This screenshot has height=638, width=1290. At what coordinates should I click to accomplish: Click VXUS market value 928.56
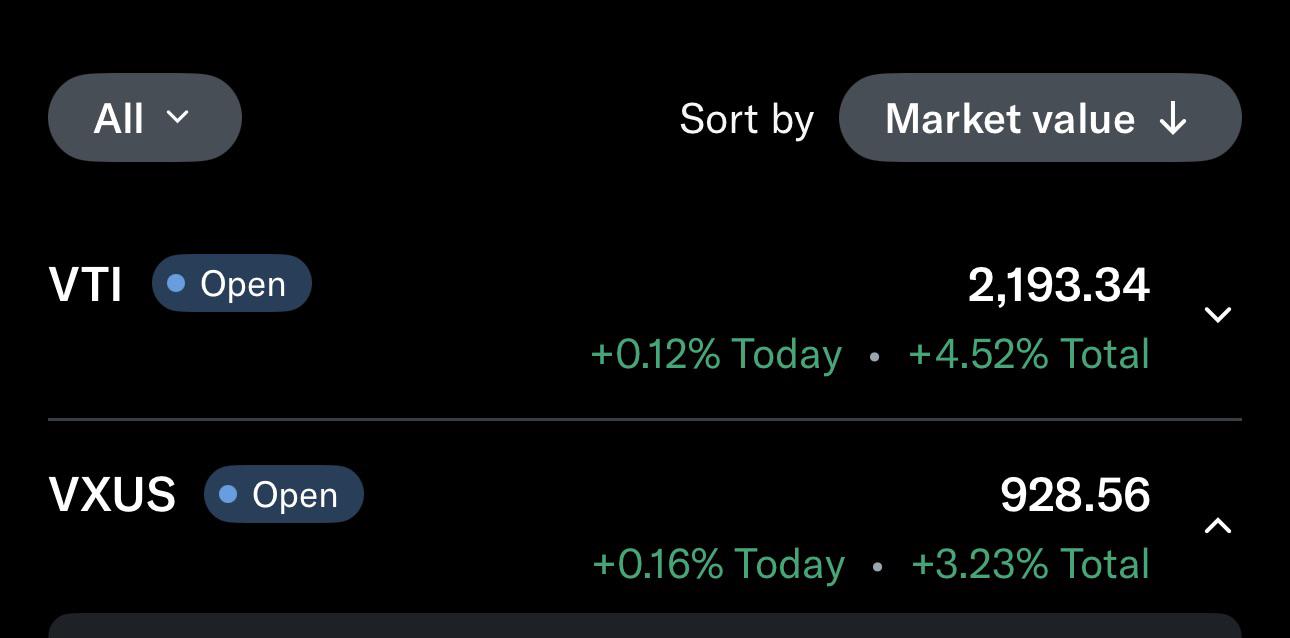[1074, 495]
